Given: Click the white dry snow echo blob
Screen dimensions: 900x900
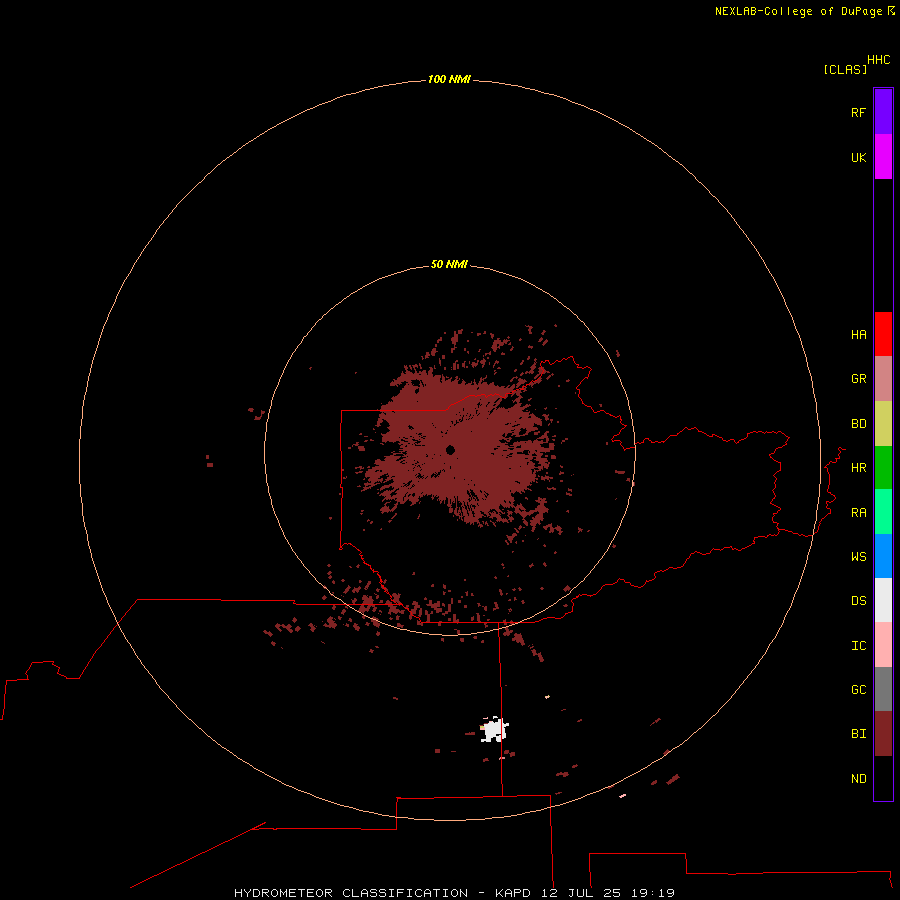Looking at the screenshot, I should click(494, 730).
